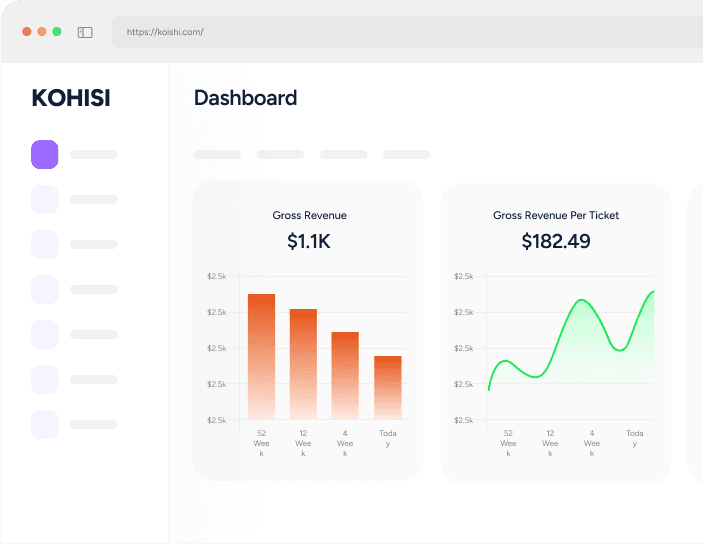Click the Today bar in Gross Revenue chart
The height and width of the screenshot is (544, 703).
tap(388, 387)
